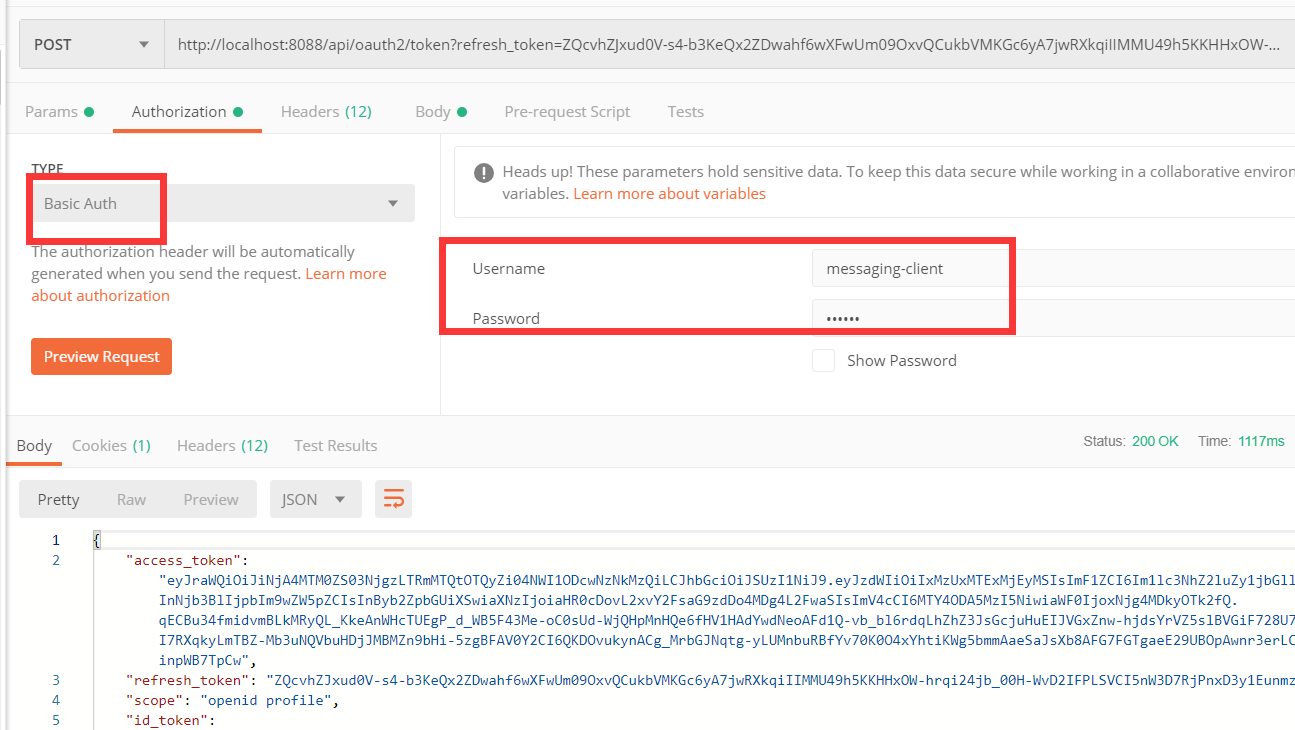Image resolution: width=1295 pixels, height=730 pixels.
Task: Open the Test Results tab
Action: point(335,446)
